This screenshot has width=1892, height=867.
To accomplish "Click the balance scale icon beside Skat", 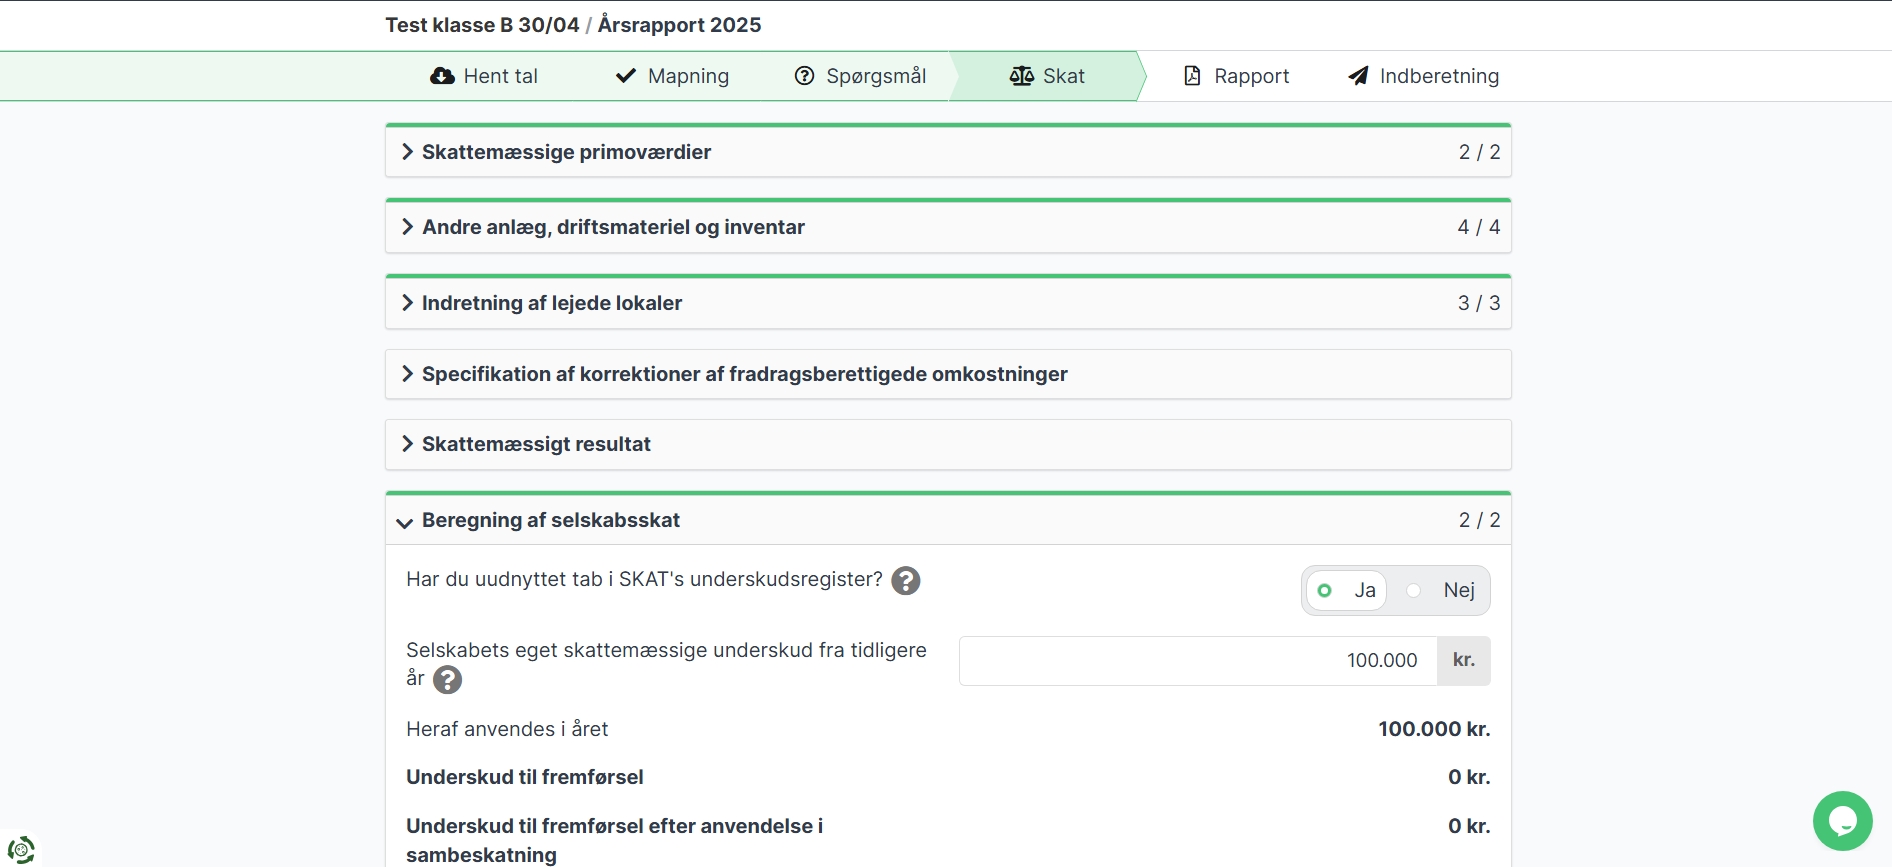I will pyautogui.click(x=1021, y=76).
